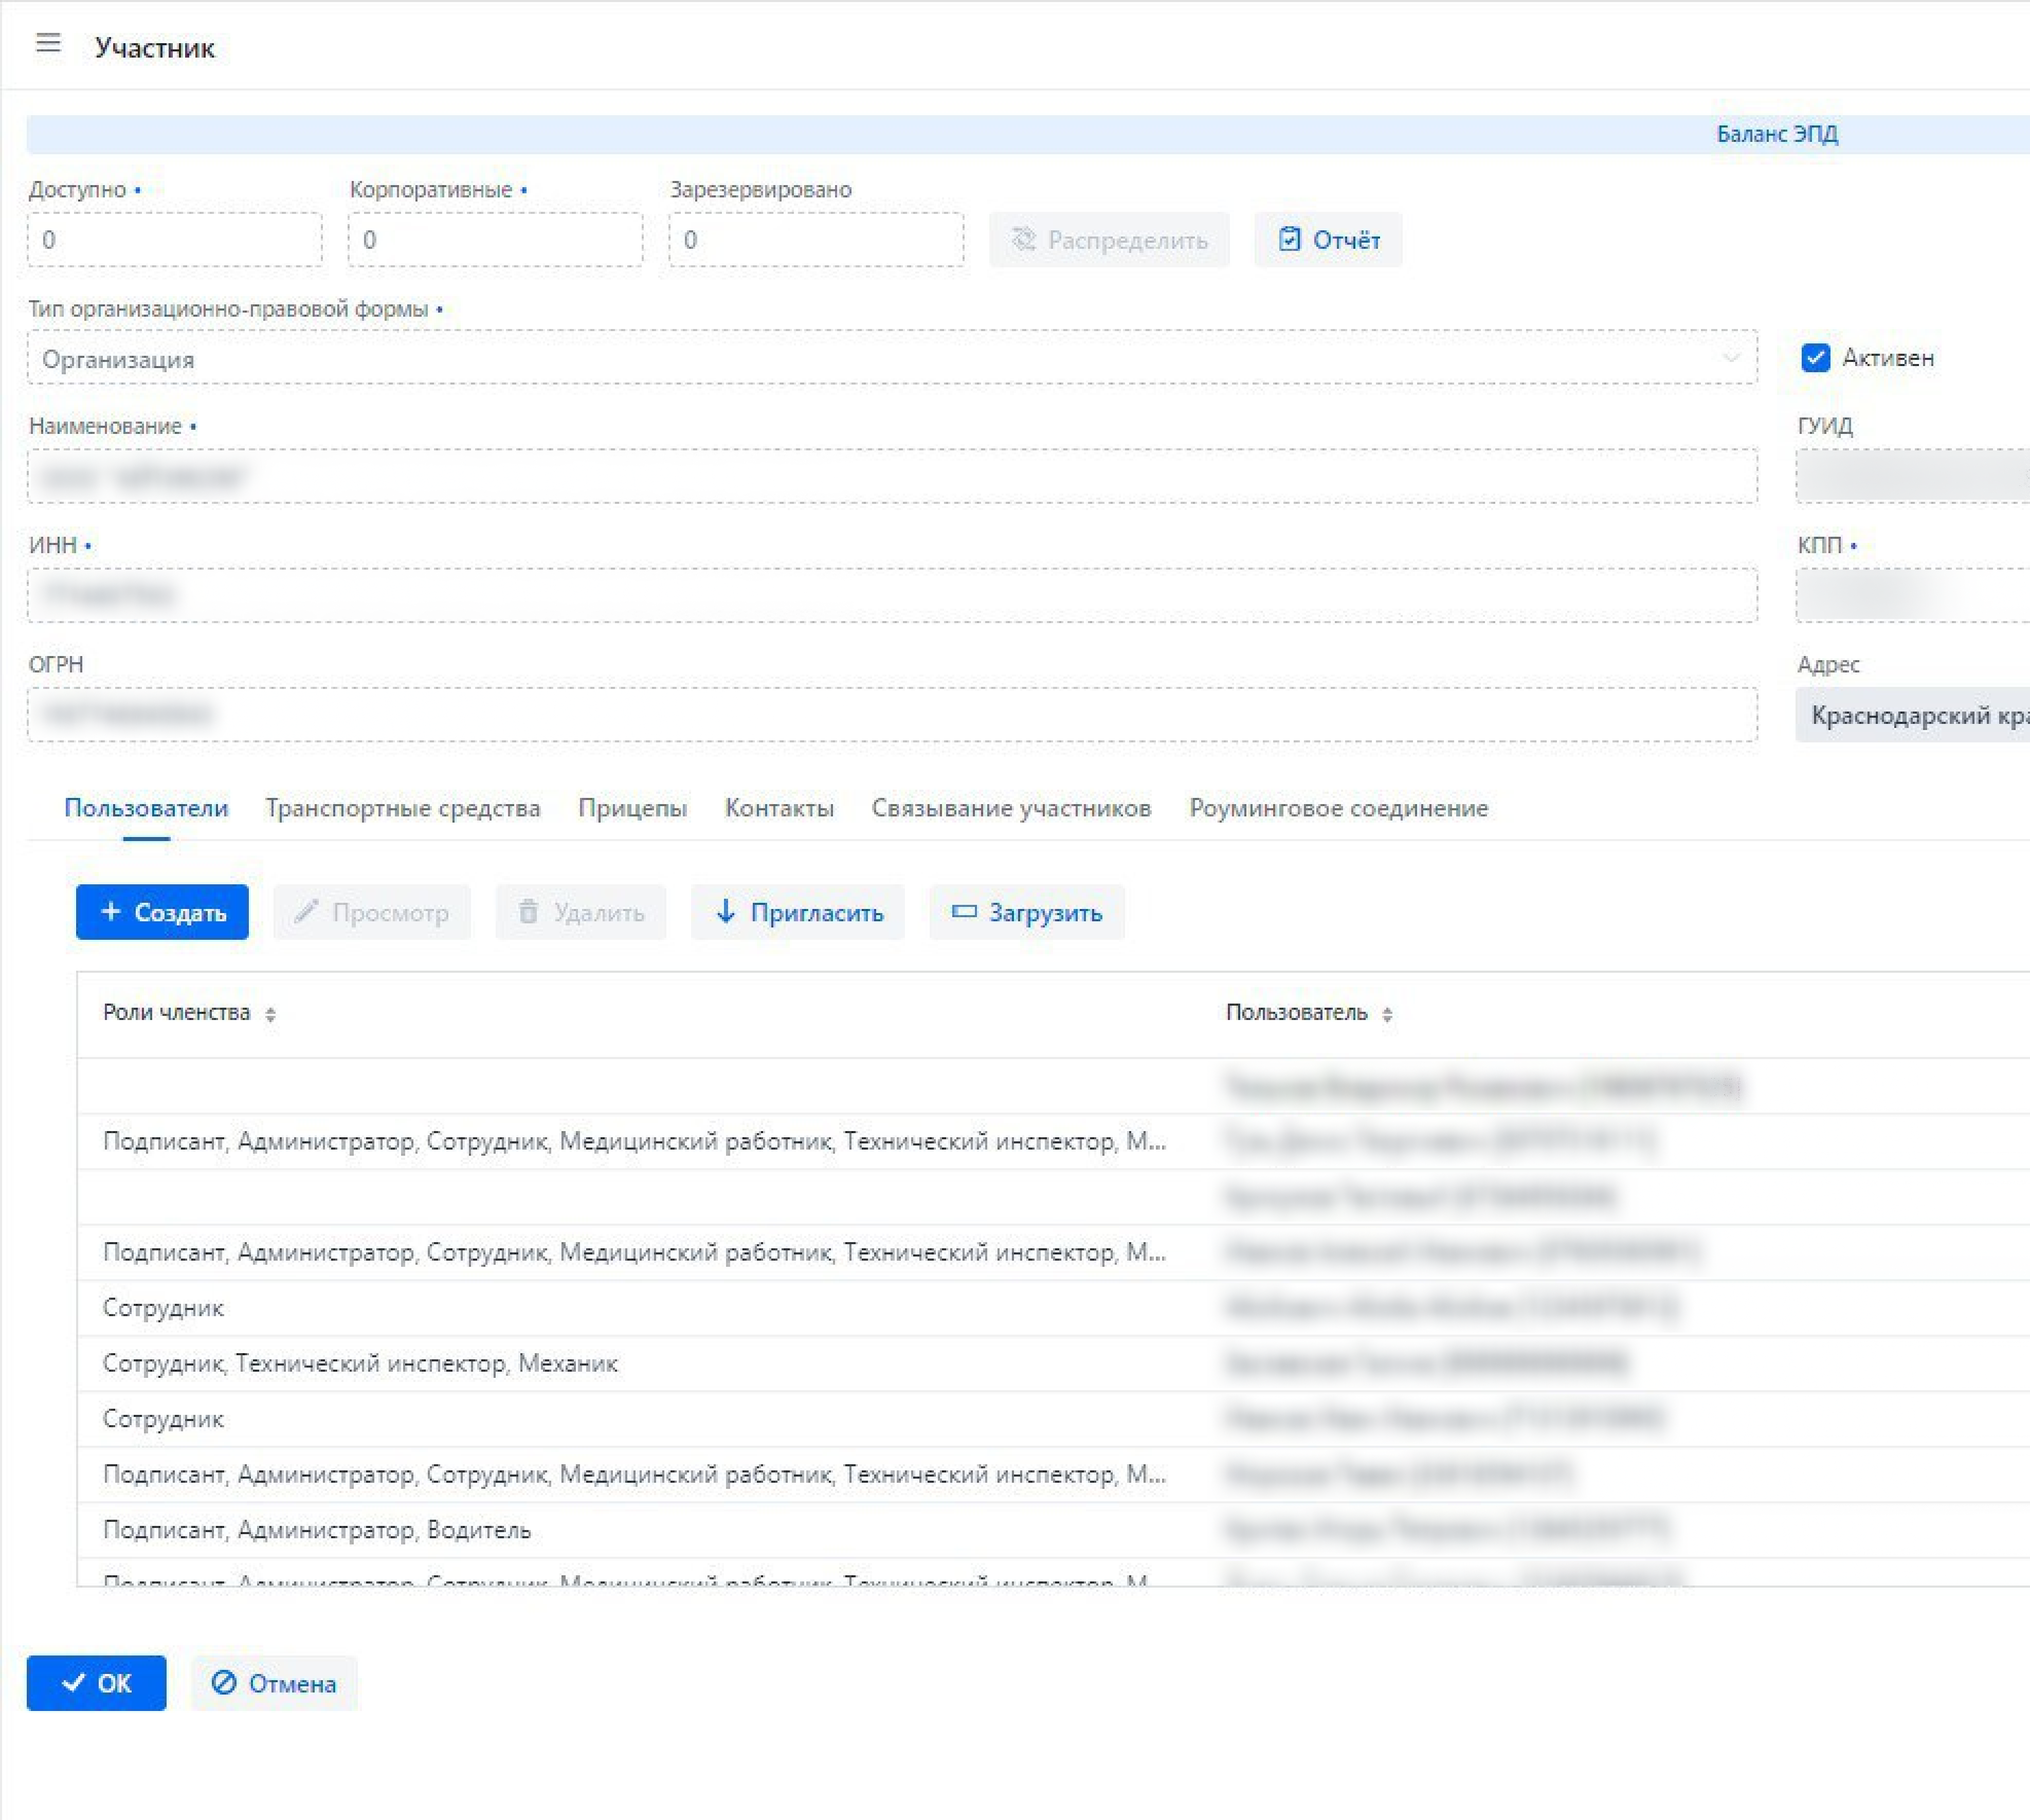Click the Зарезервировано input field
Image resolution: width=2030 pixels, height=1820 pixels.
click(x=816, y=240)
